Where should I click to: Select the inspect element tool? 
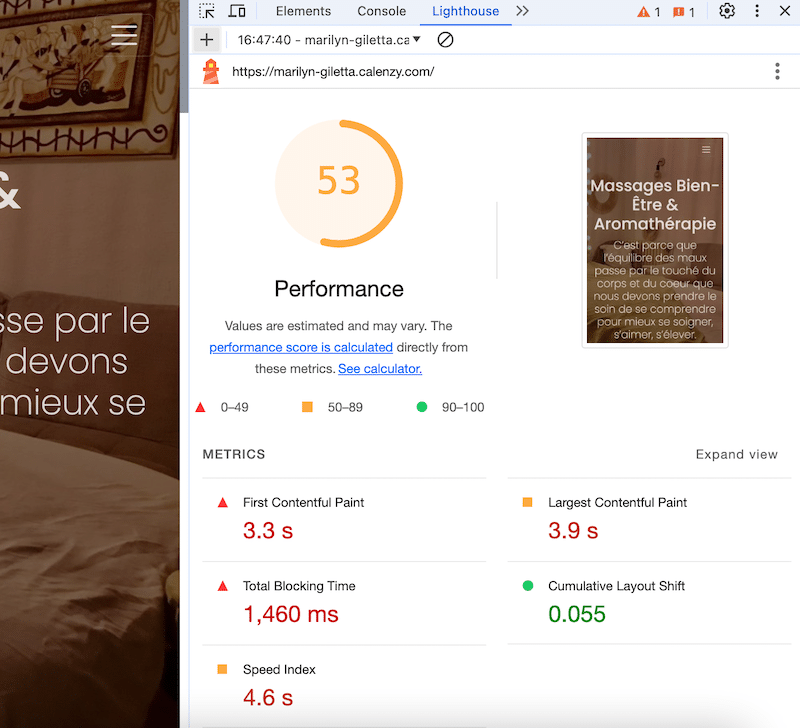(207, 11)
